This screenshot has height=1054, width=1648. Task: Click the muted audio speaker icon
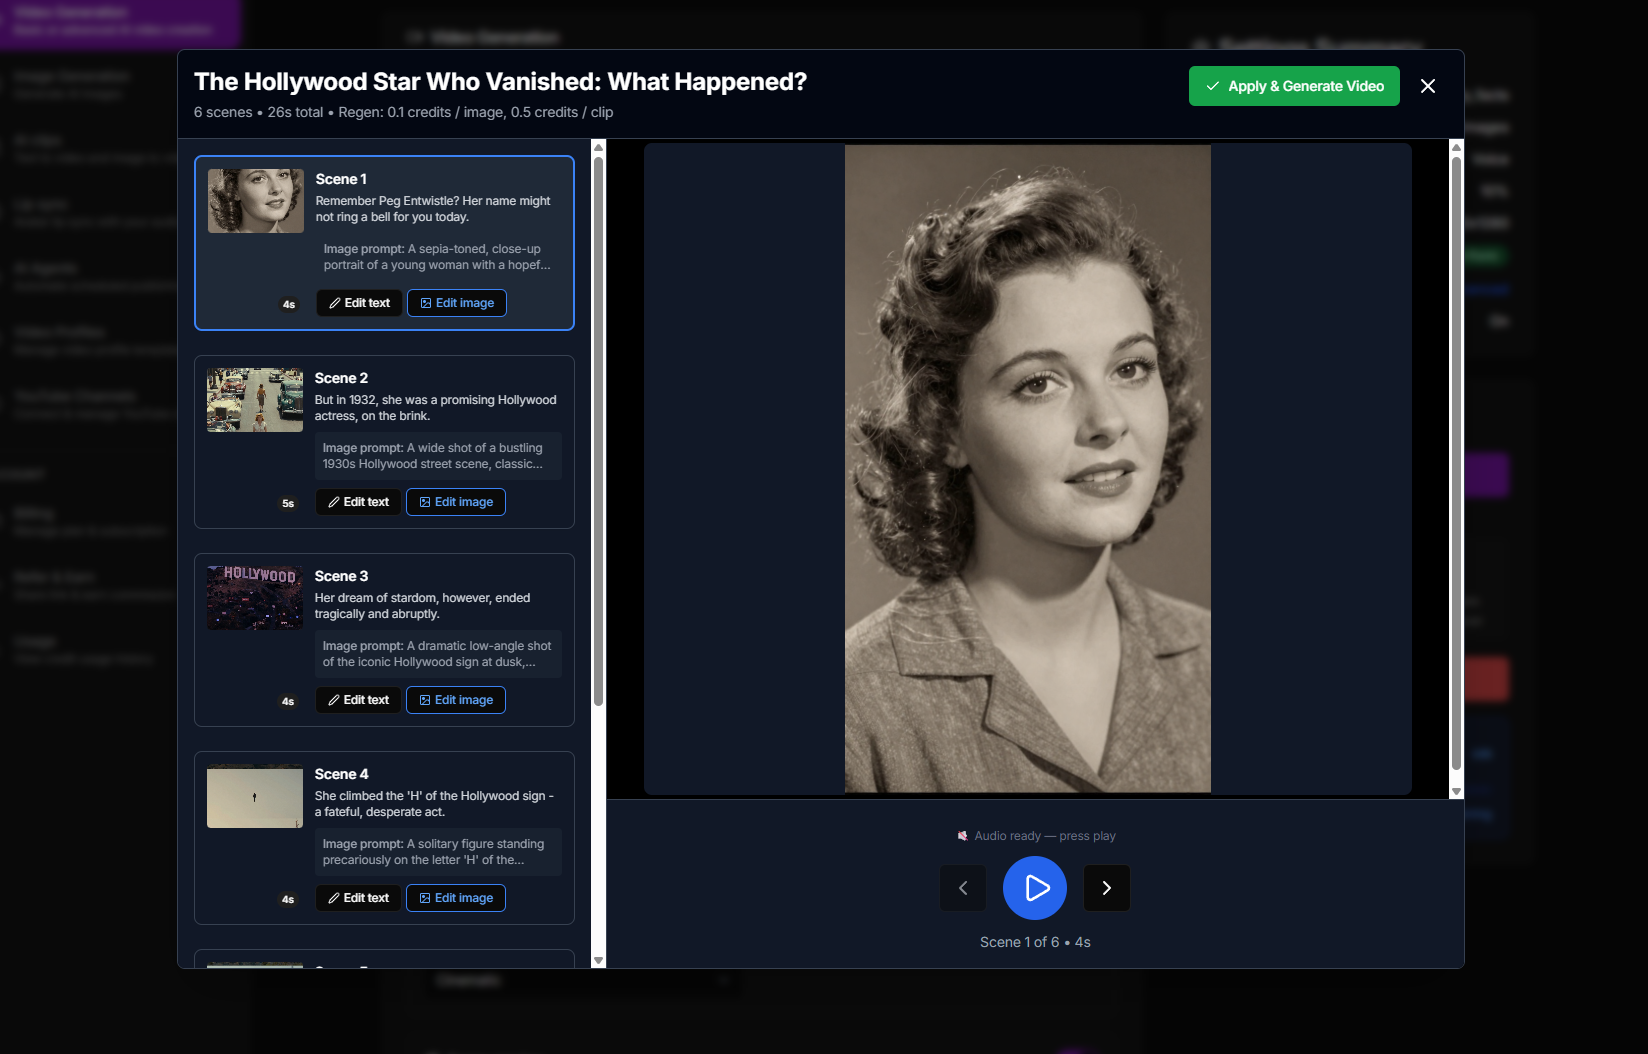click(962, 836)
